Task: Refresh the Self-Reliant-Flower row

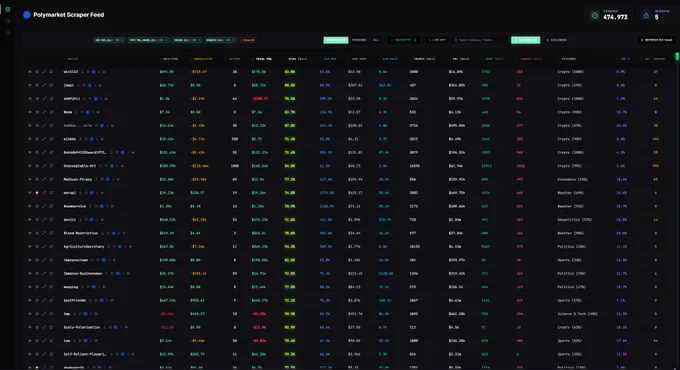Action: [51, 354]
